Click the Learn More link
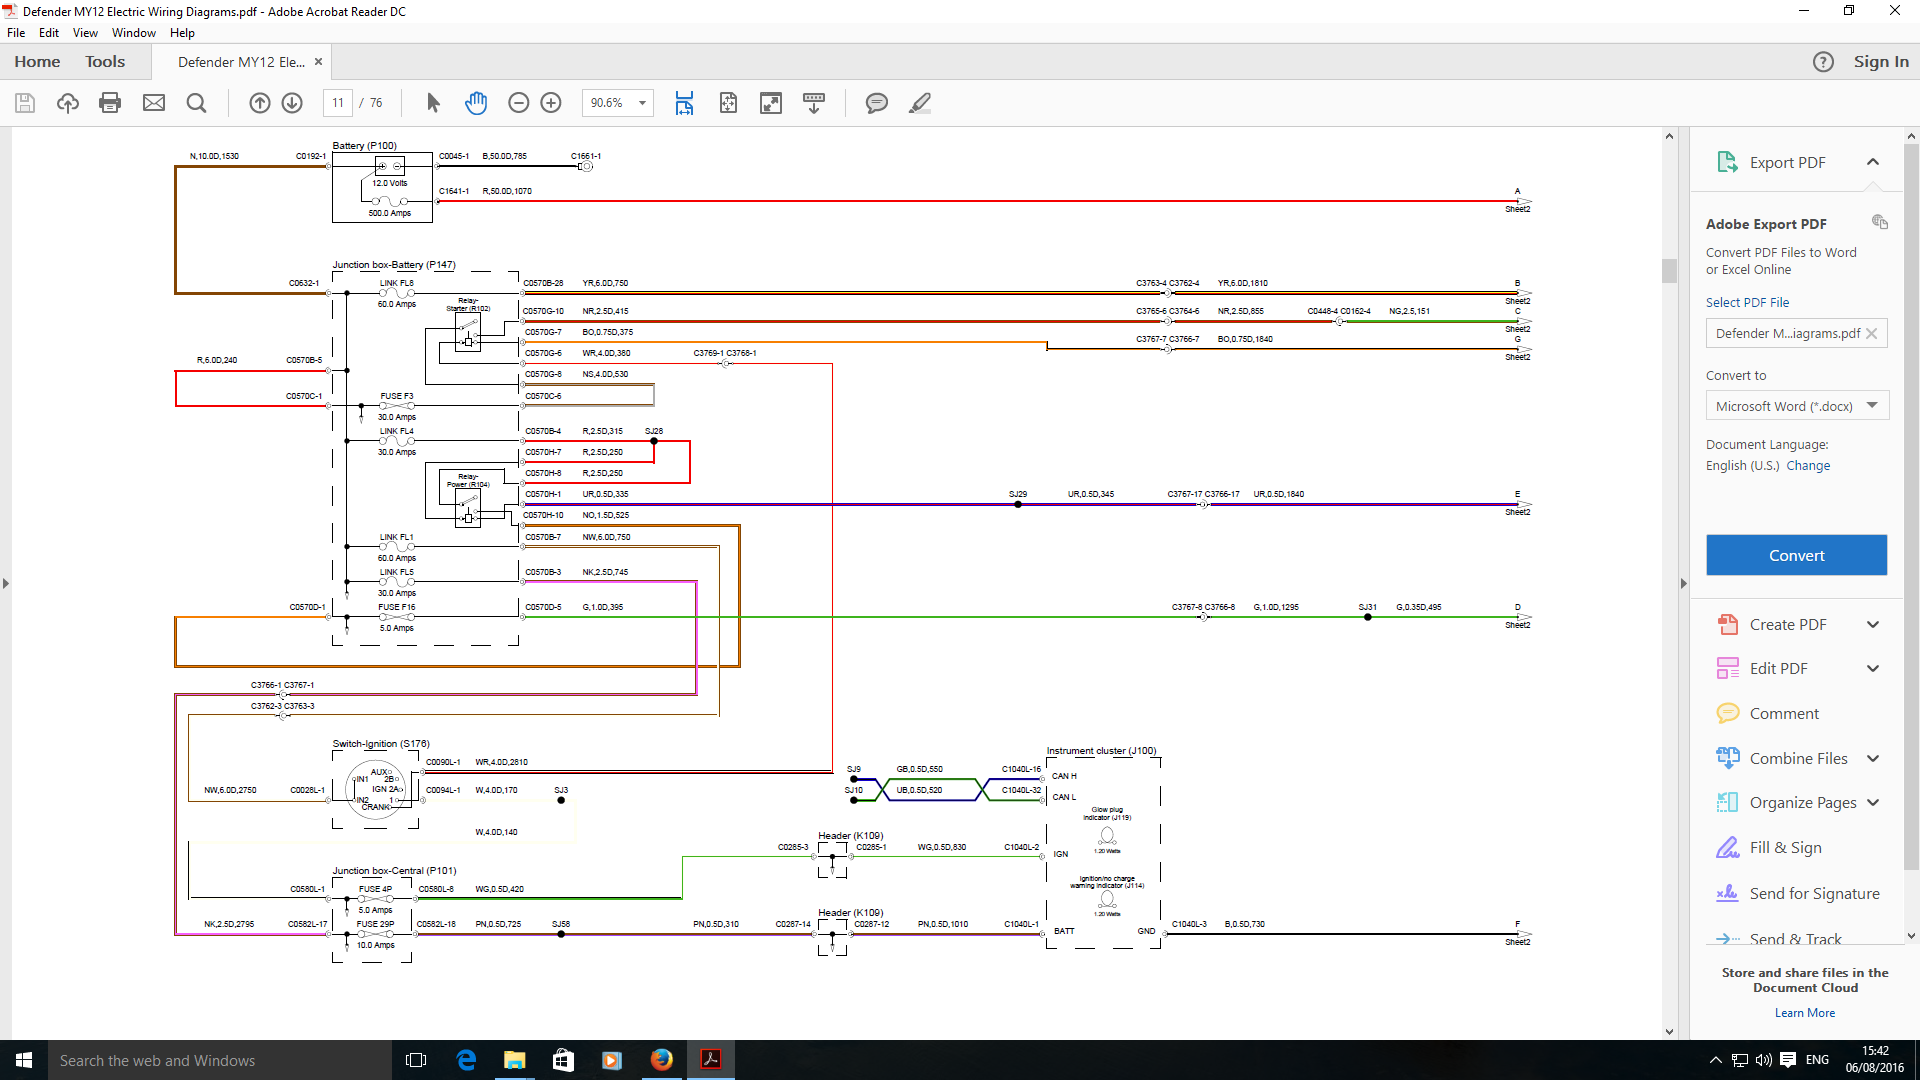Viewport: 1920px width, 1080px height. (x=1804, y=1013)
